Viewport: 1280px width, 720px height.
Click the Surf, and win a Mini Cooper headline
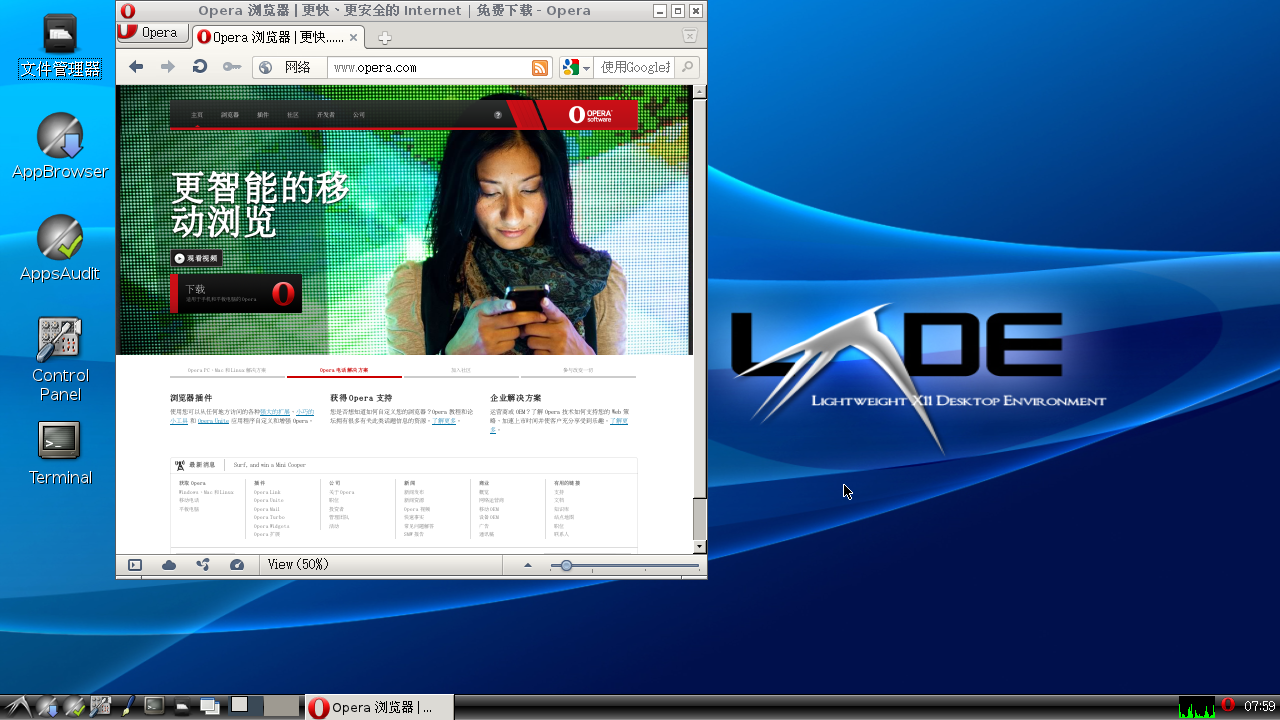tap(270, 465)
